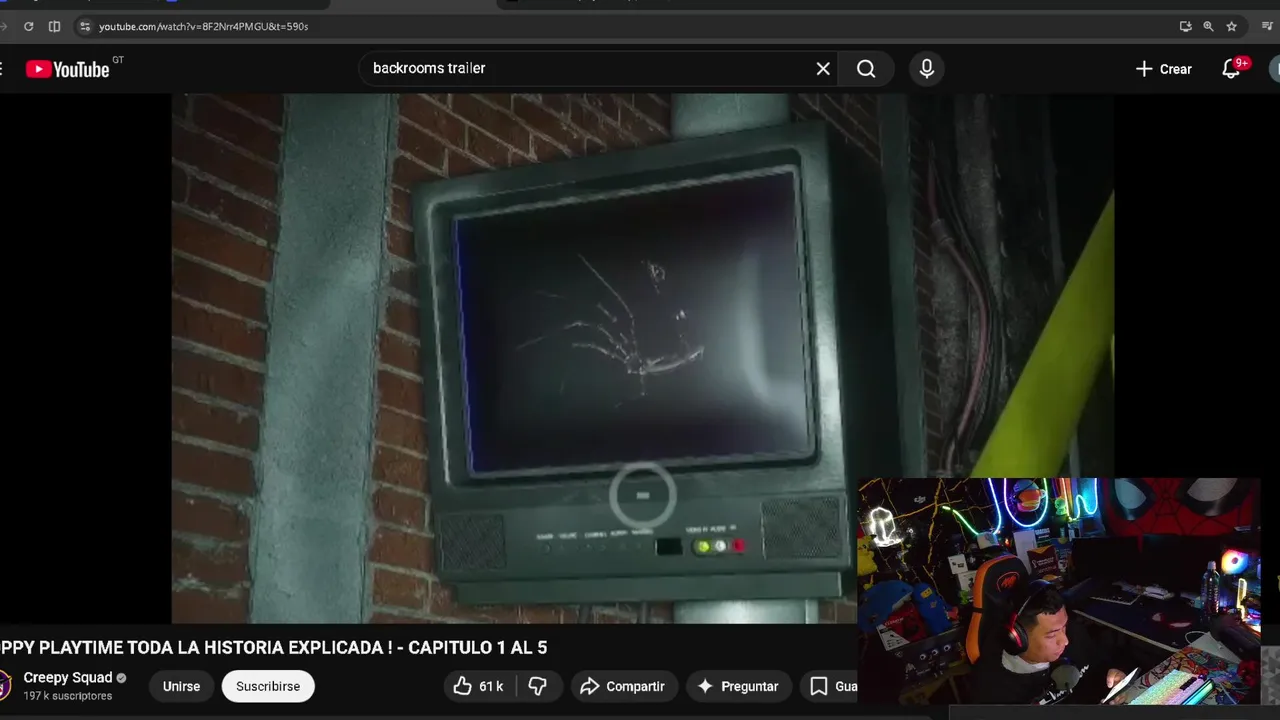Pause the video by clicking the player
This screenshot has height=720, width=1280.
coord(642,358)
